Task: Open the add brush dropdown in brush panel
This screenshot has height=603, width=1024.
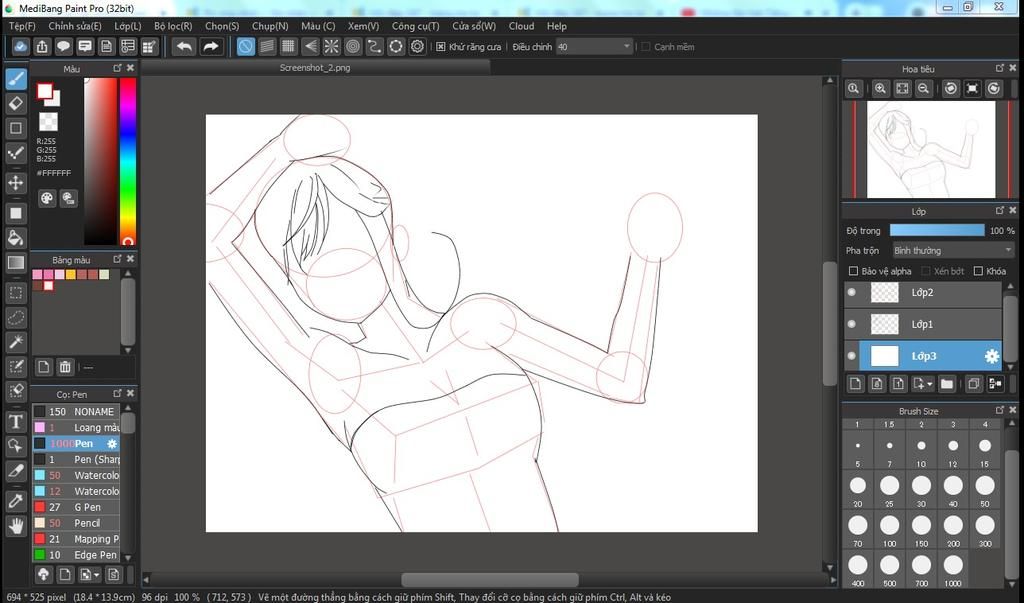Action: point(97,575)
